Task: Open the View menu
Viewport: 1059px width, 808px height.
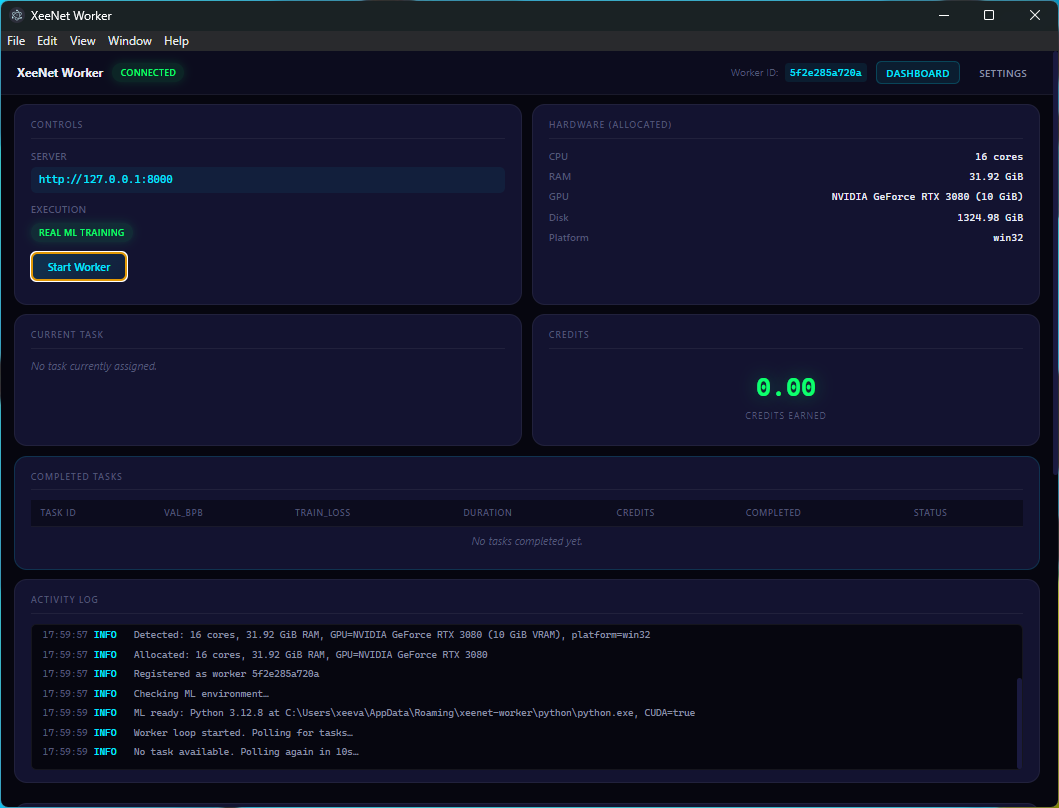Action: [x=82, y=41]
